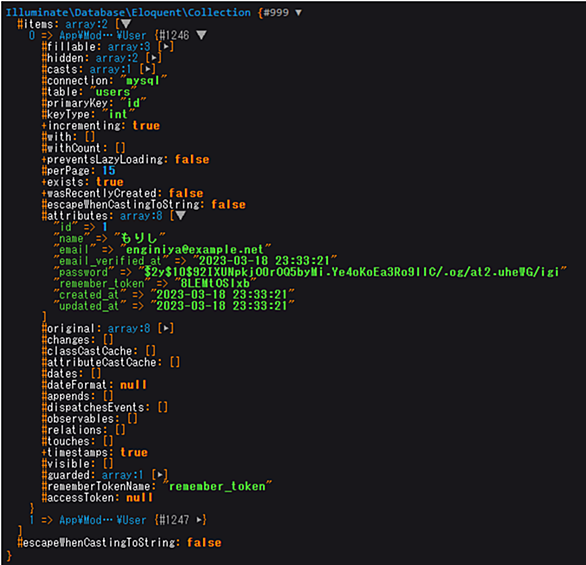Click the #attributeCastCache empty array
This screenshot has width=586, height=565.
pyautogui.click(x=175, y=362)
